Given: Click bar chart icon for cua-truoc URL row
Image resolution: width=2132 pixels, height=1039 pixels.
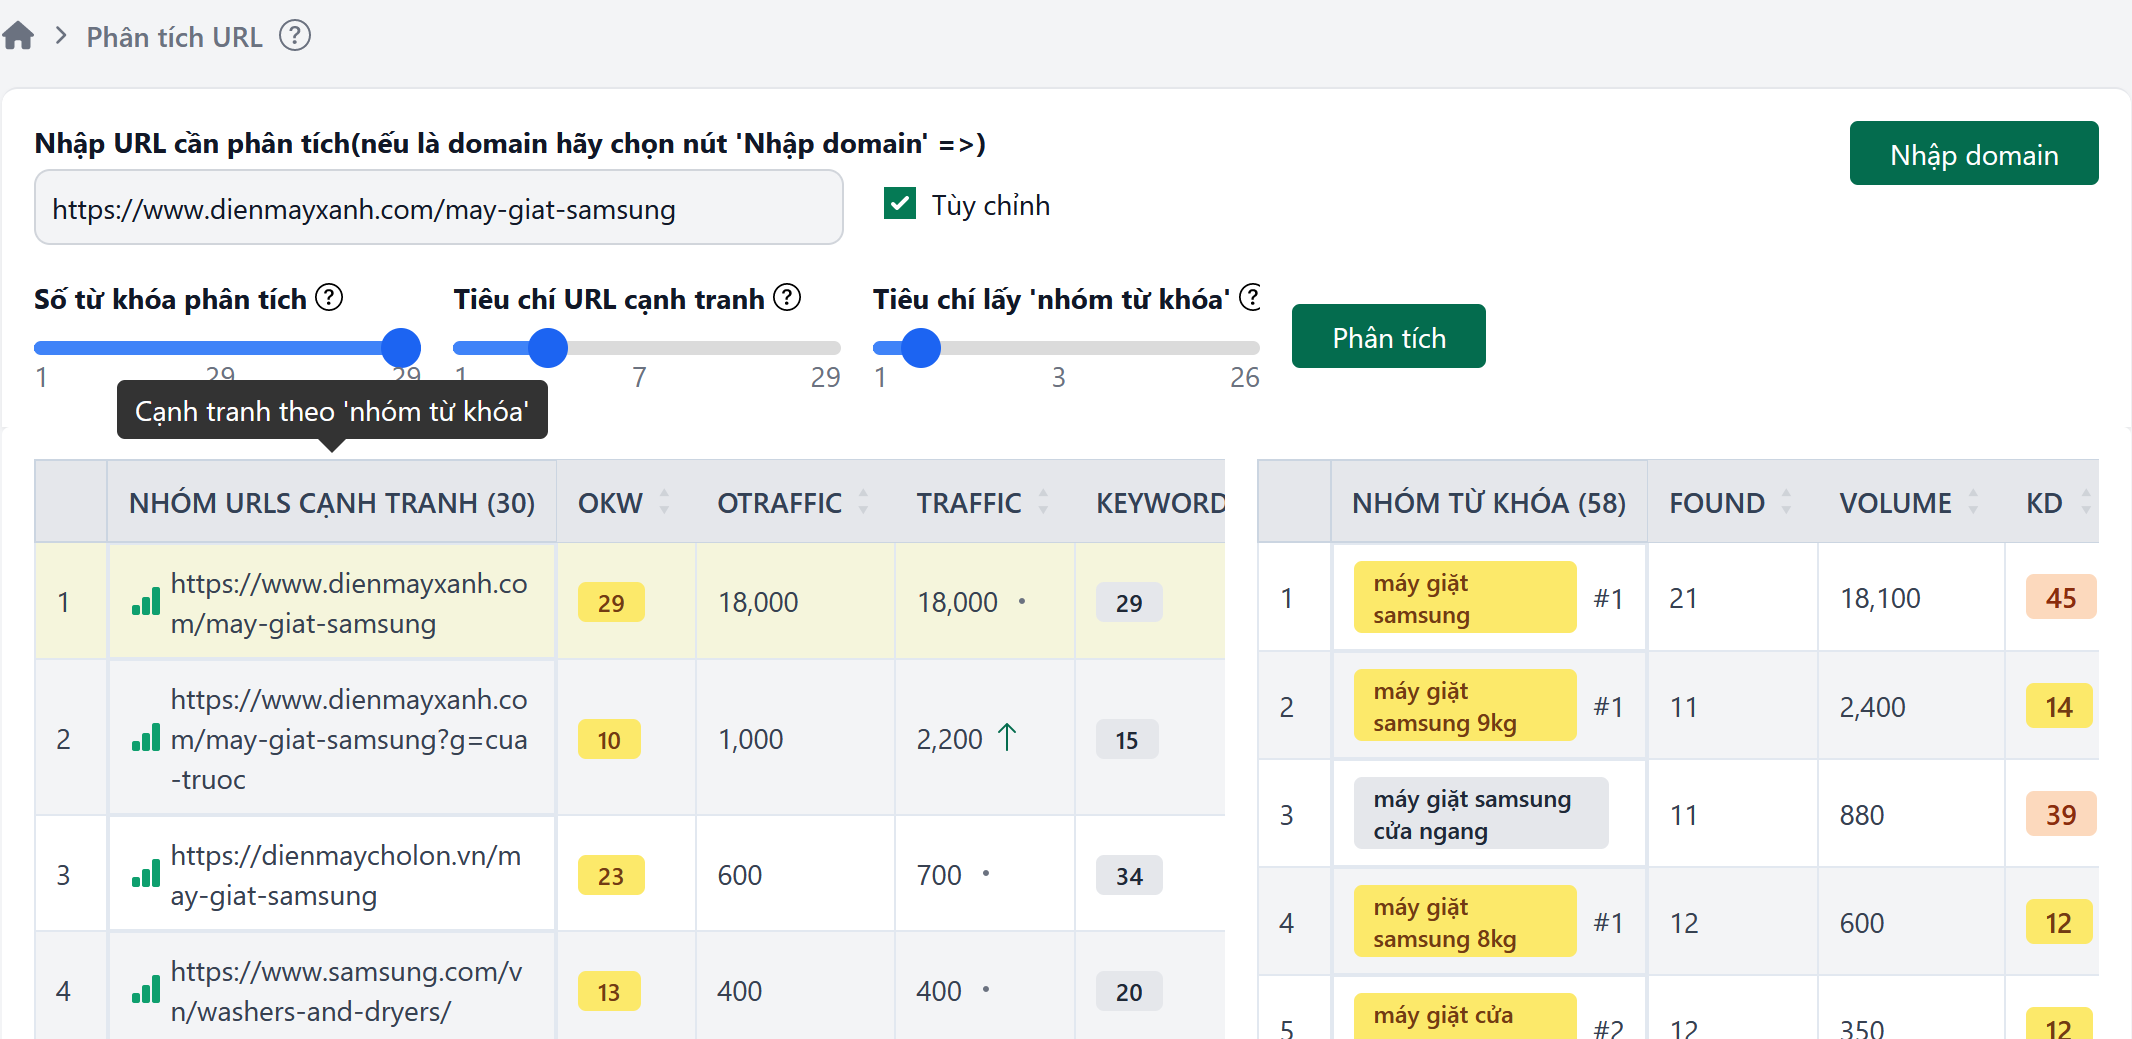Looking at the screenshot, I should pyautogui.click(x=146, y=739).
